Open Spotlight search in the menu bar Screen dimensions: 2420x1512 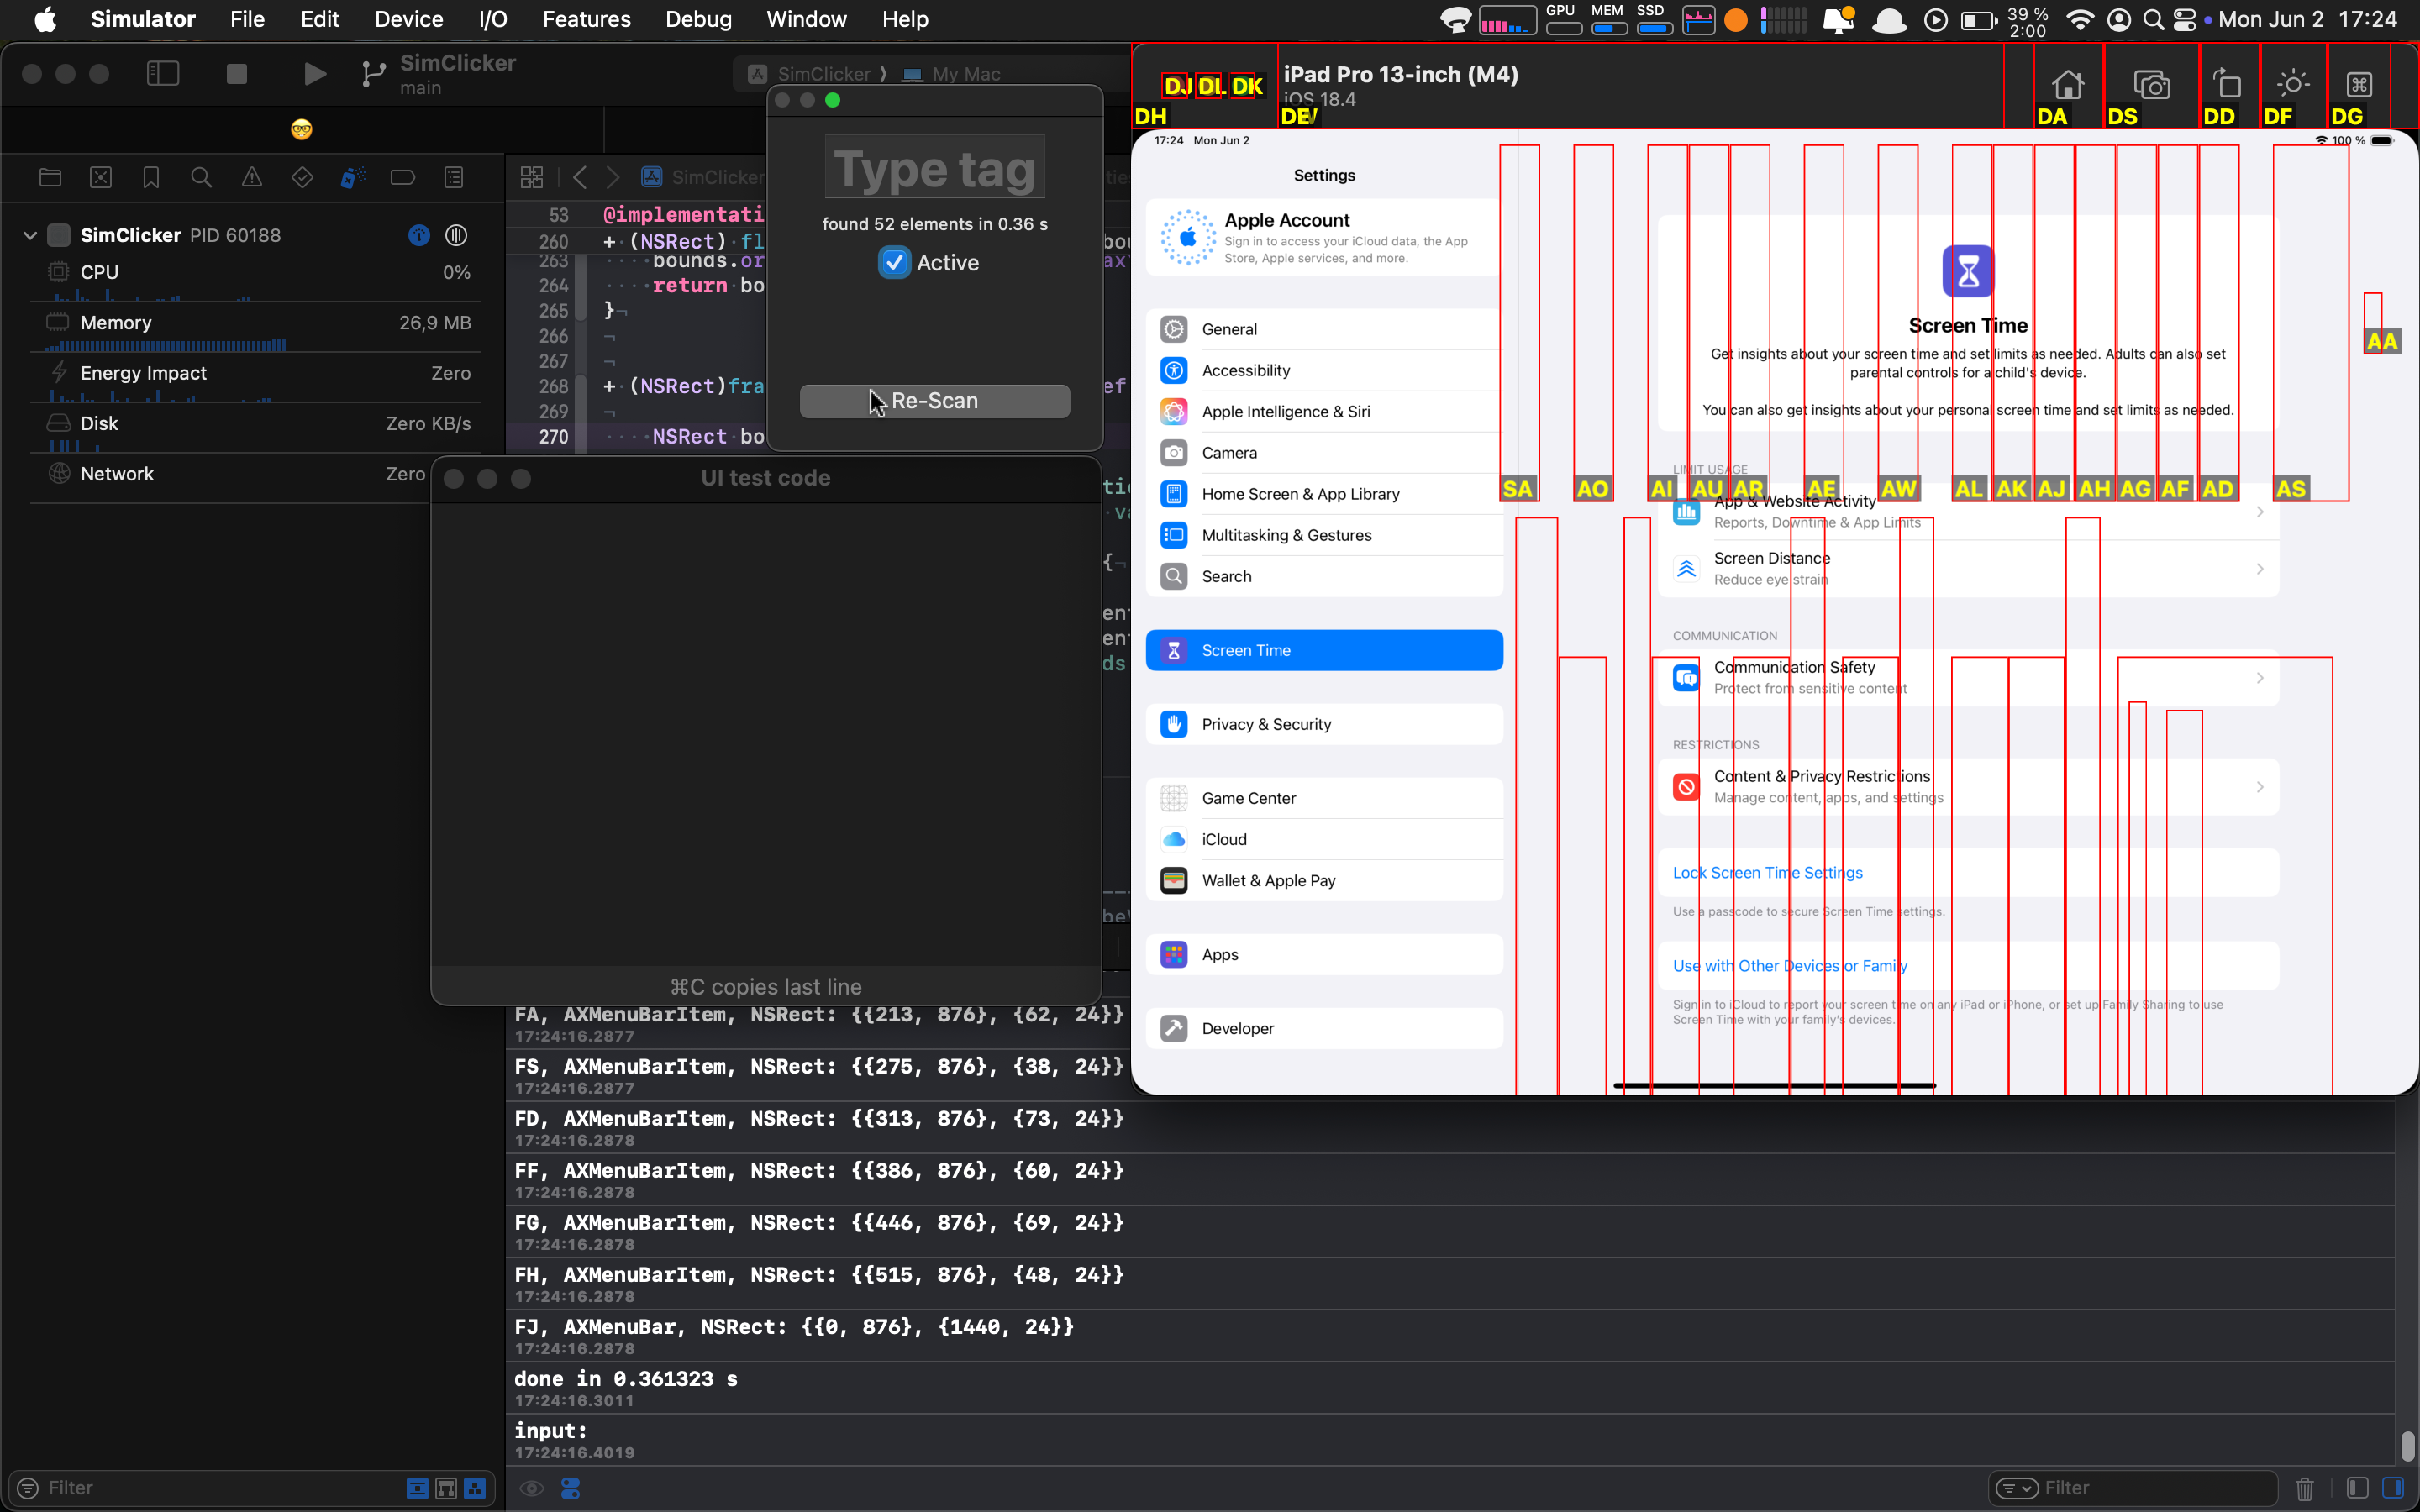pos(2154,19)
